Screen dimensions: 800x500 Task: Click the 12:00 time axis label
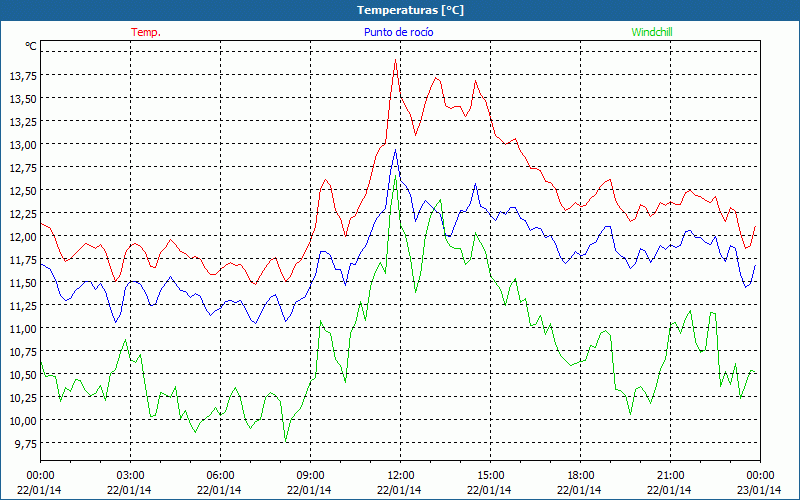click(x=401, y=475)
